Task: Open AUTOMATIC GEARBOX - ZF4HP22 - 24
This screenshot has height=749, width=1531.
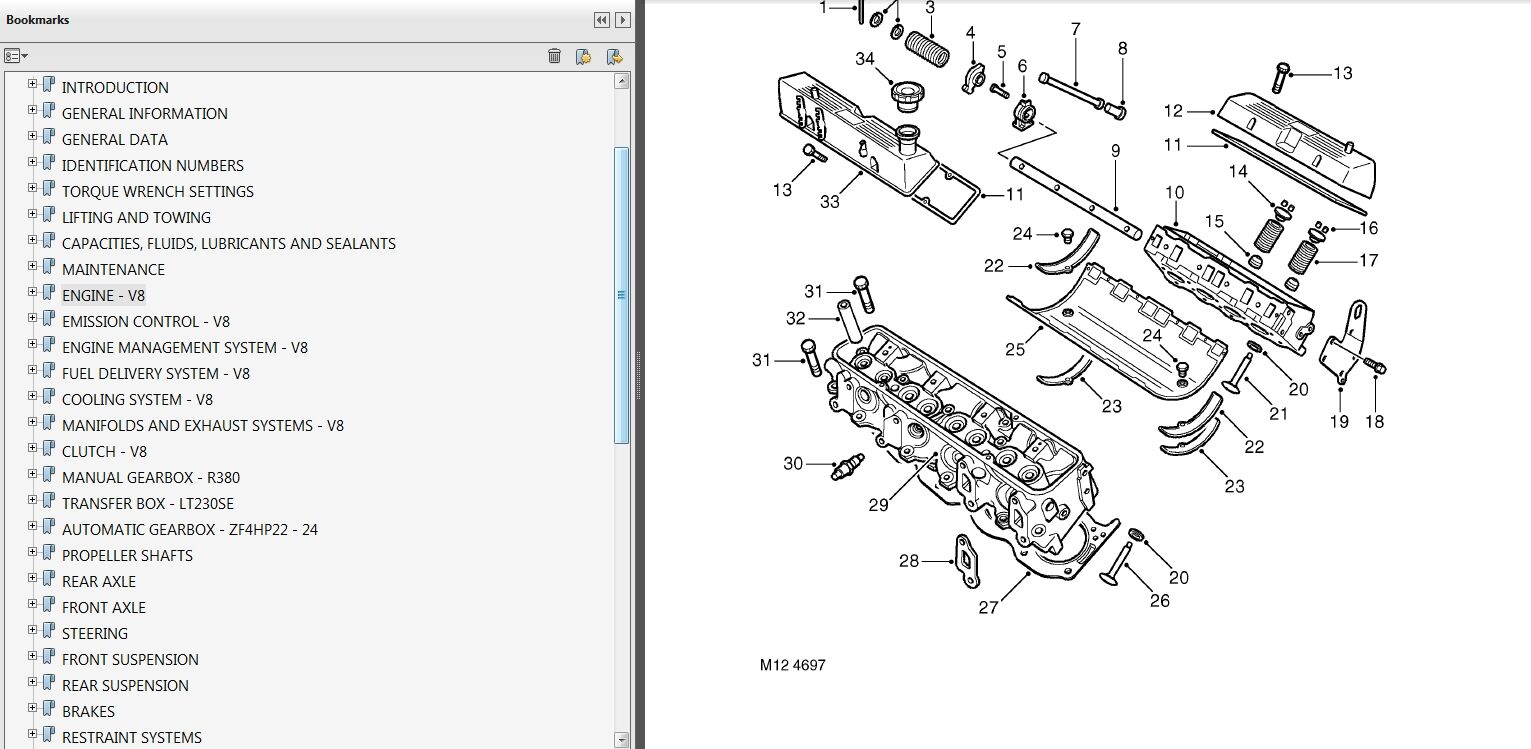Action: 190,530
